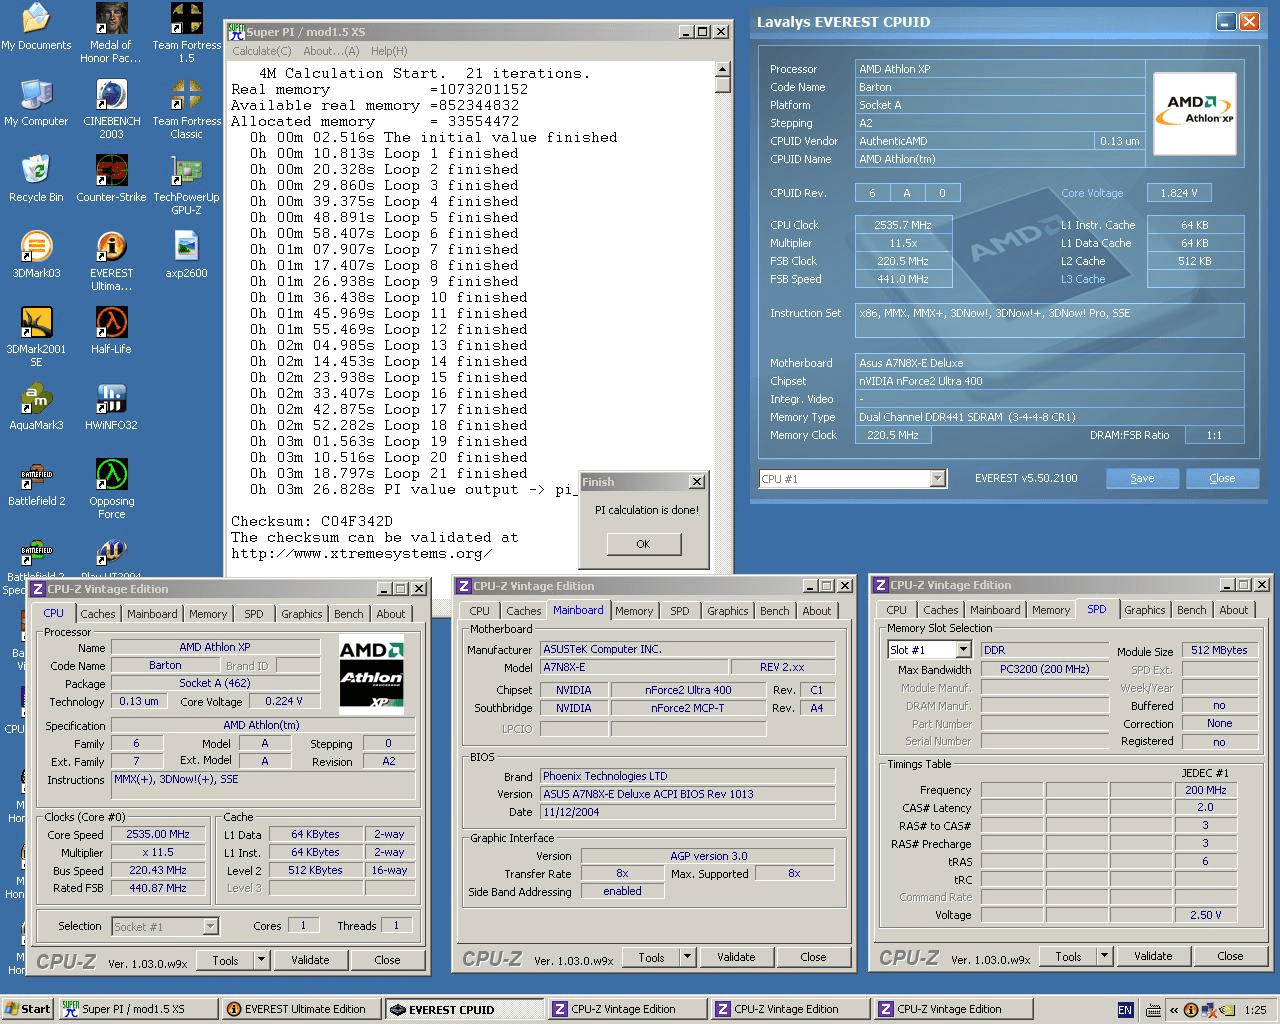
Task: Click the Start button
Action: [28, 1009]
